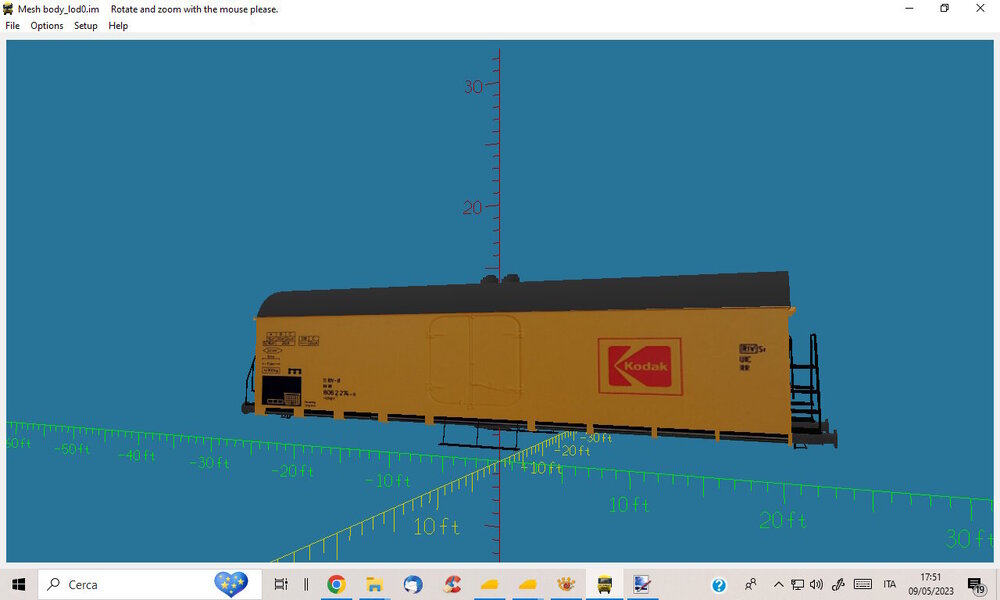Open the Options menu
This screenshot has height=600, width=1000.
47,26
